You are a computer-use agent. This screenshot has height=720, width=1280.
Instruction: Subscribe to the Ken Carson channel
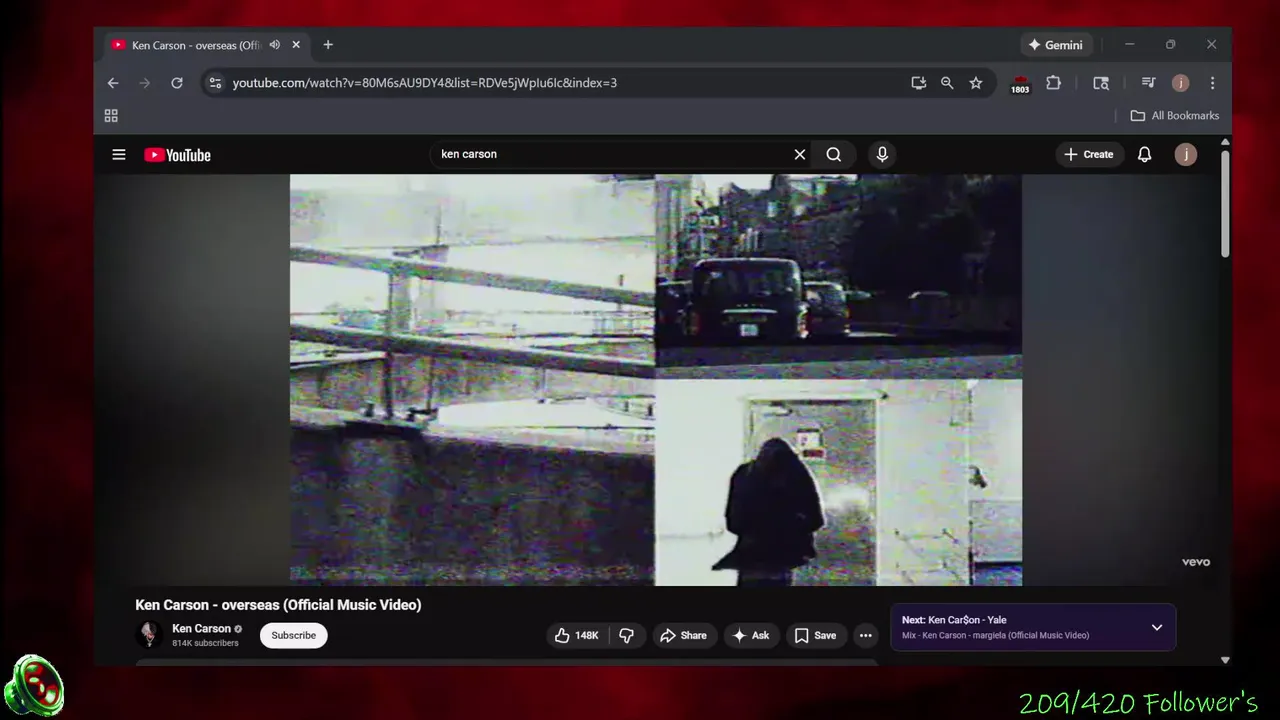tap(294, 635)
